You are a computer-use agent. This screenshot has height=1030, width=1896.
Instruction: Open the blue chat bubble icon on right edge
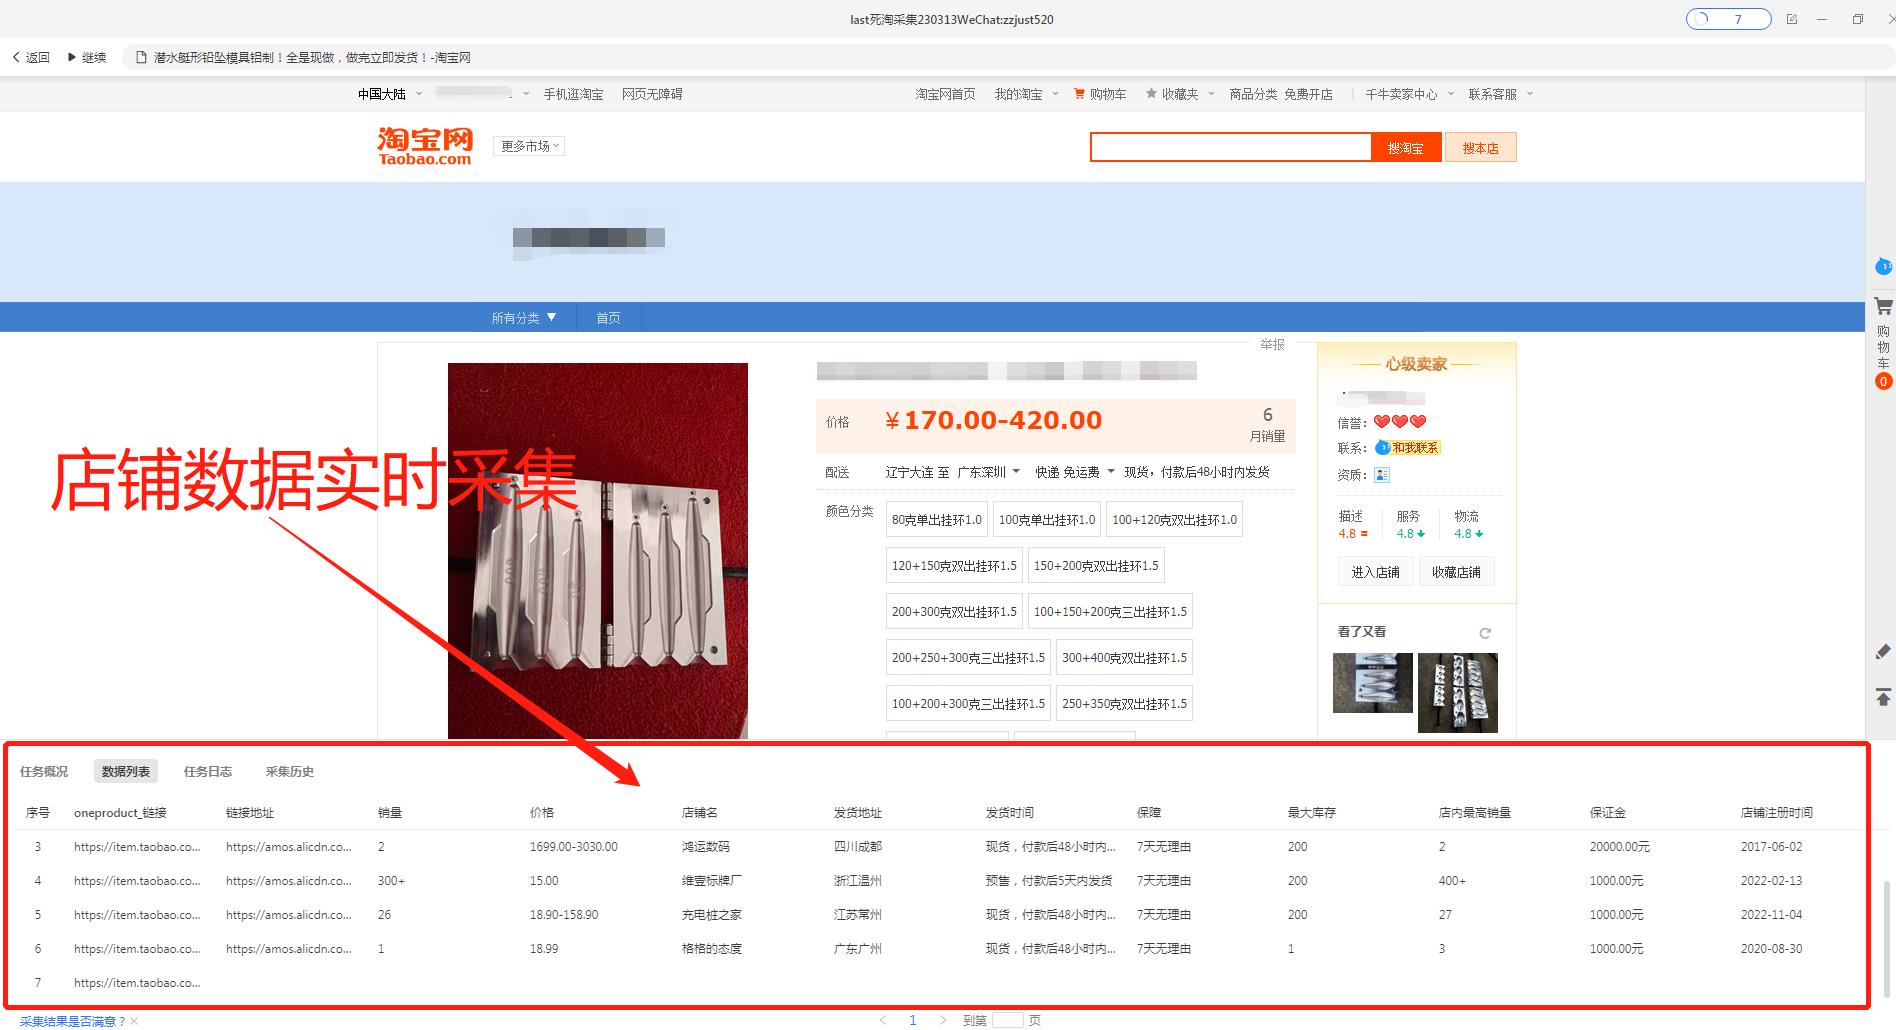click(x=1884, y=267)
